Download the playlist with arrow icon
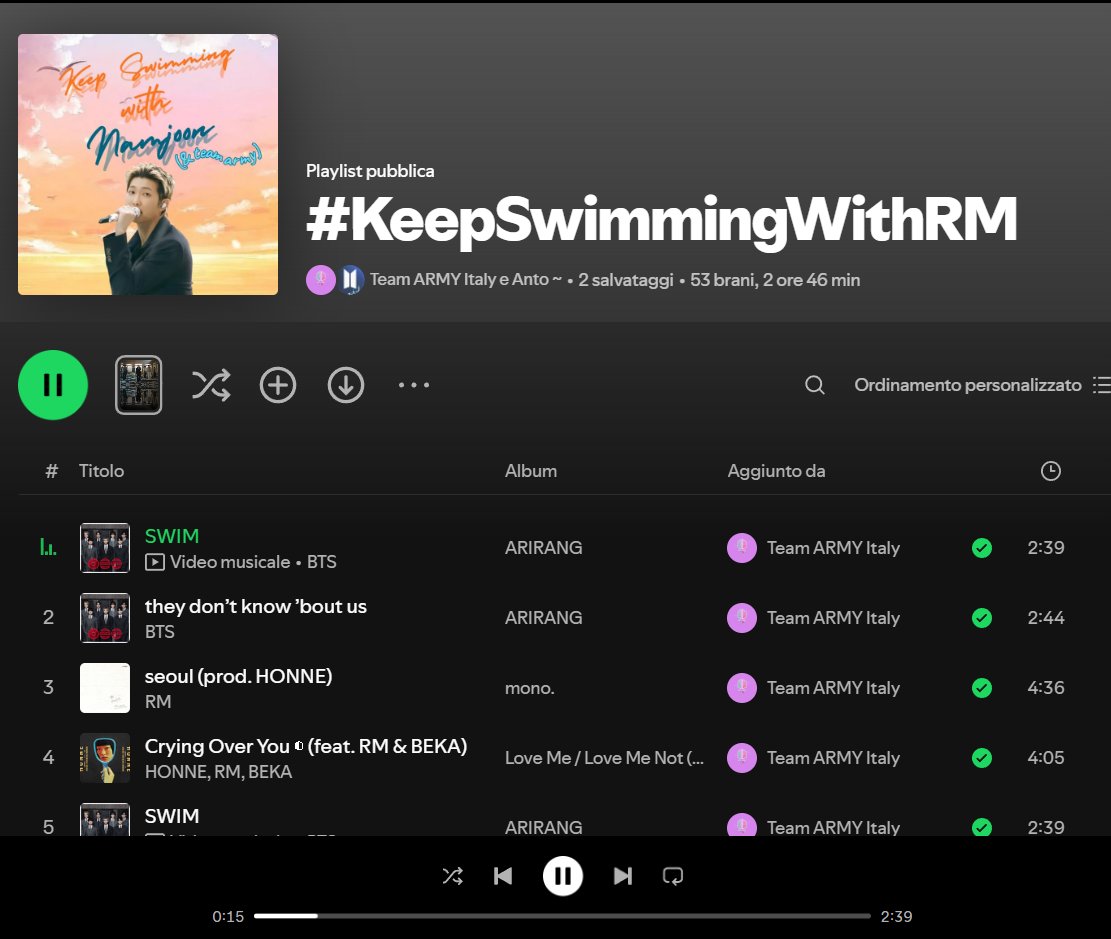Viewport: 1111px width, 939px height. [346, 385]
